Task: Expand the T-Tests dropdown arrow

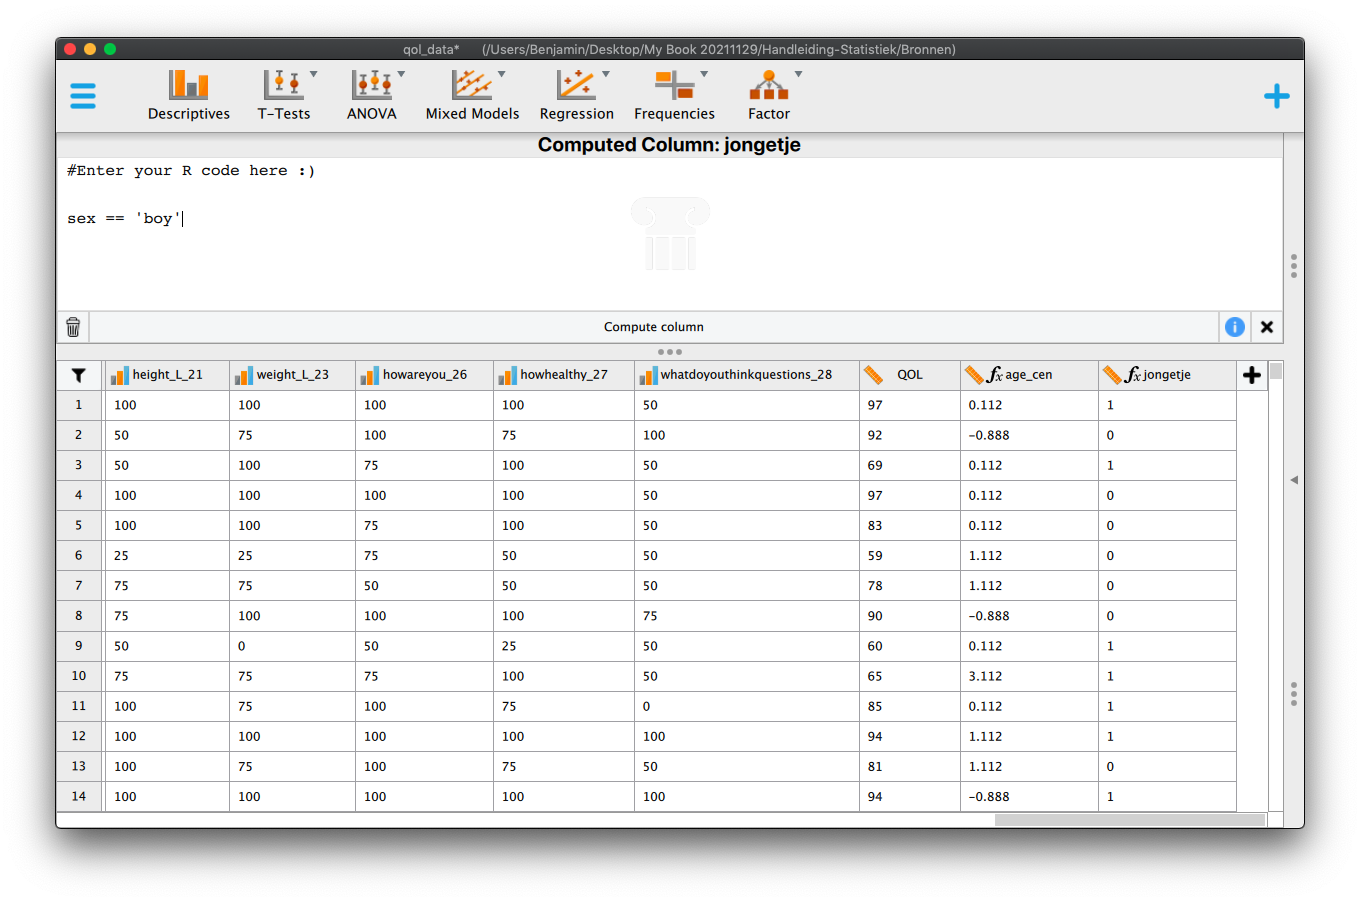Action: [314, 74]
